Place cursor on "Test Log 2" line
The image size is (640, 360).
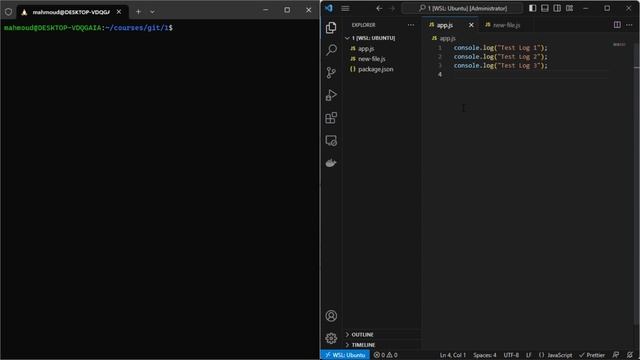(500, 57)
